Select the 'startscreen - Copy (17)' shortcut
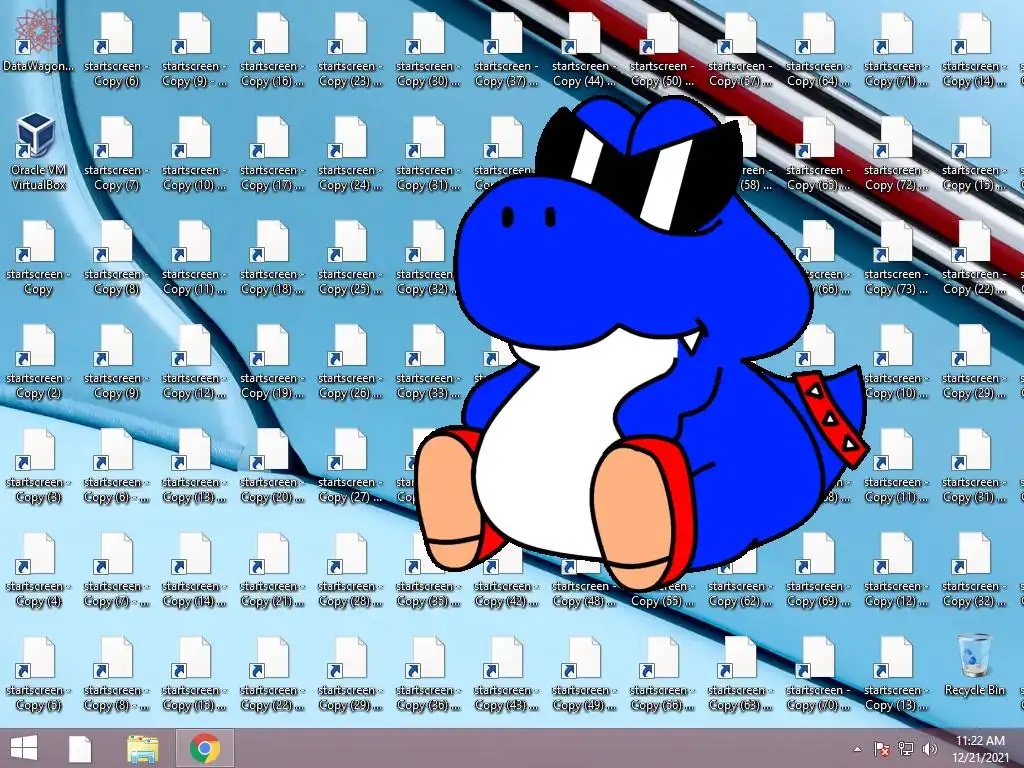This screenshot has height=768, width=1024. click(x=272, y=155)
